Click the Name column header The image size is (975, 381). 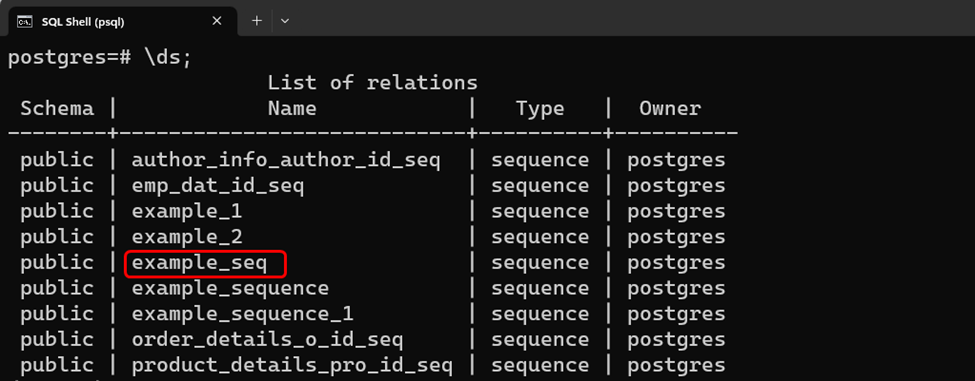(292, 109)
